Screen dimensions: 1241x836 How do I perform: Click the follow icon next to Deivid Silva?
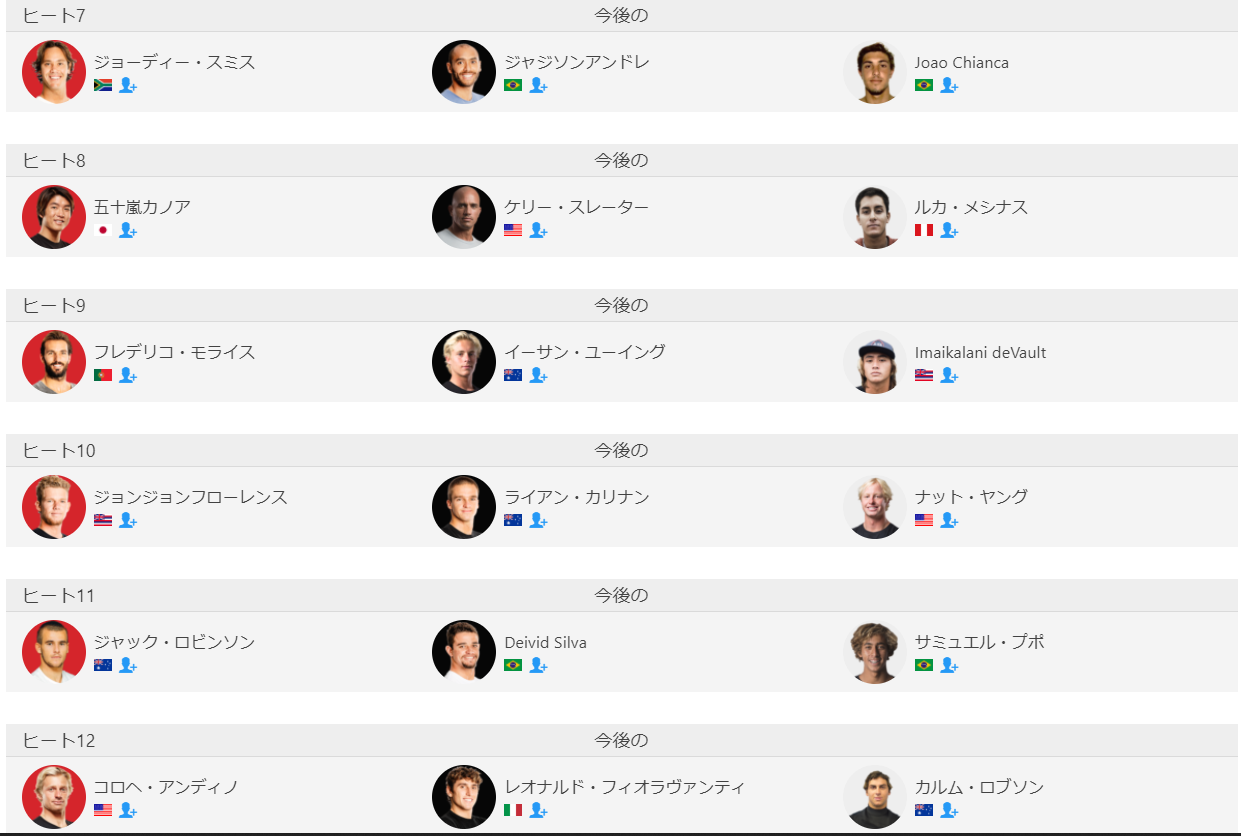pos(538,666)
